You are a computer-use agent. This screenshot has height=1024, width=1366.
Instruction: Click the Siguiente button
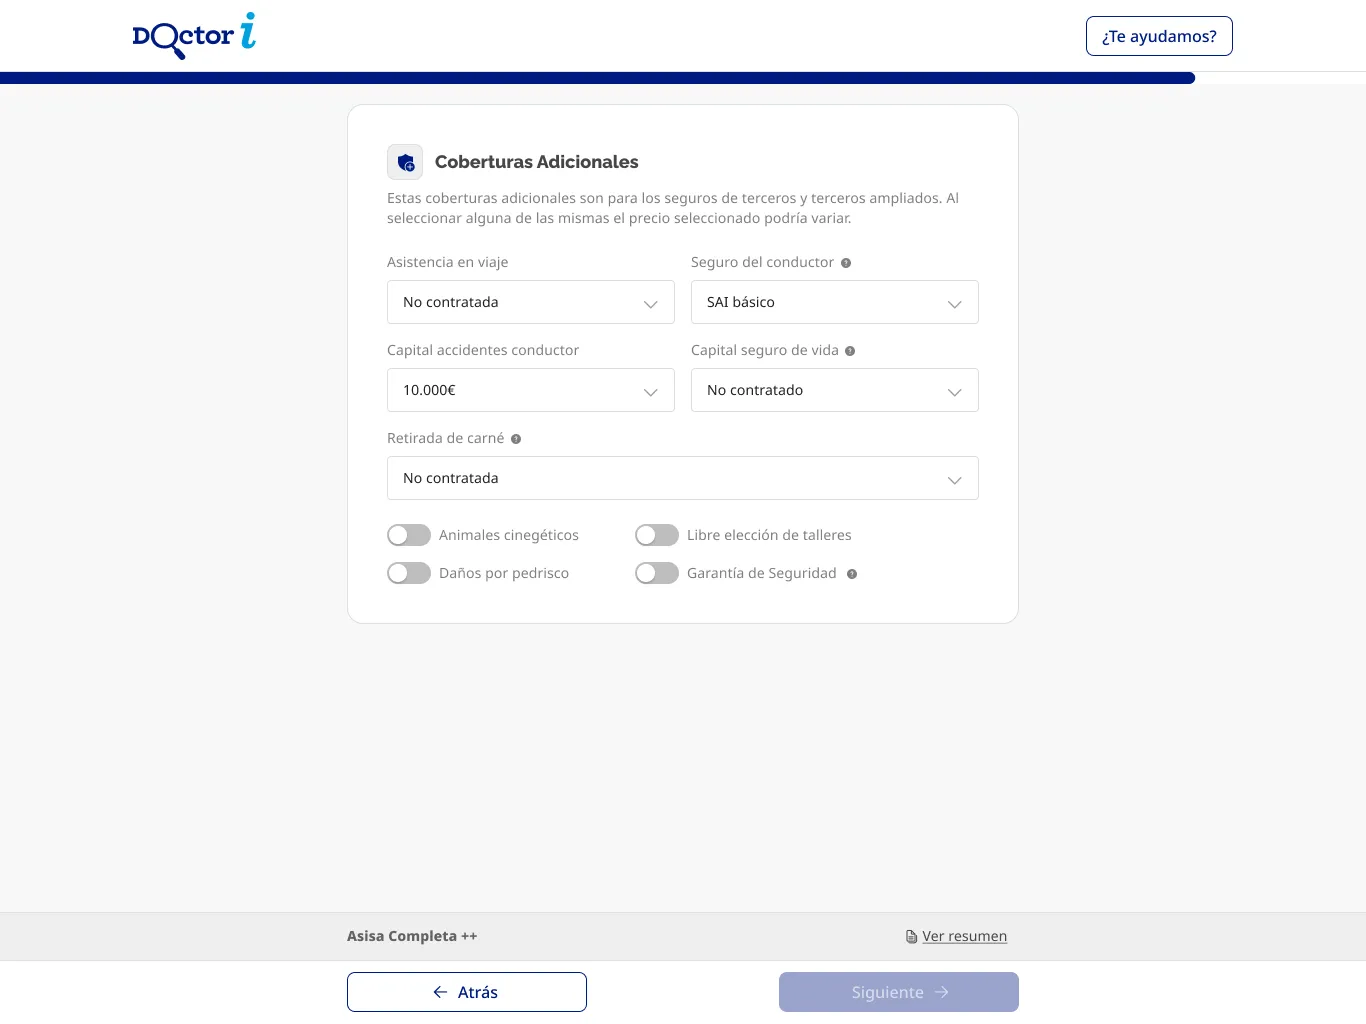(x=899, y=992)
